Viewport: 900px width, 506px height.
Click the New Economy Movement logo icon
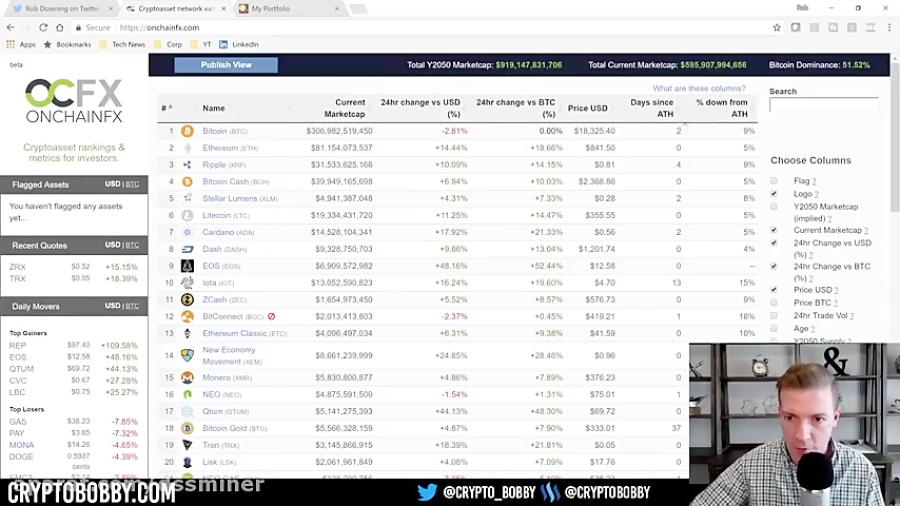click(x=187, y=356)
